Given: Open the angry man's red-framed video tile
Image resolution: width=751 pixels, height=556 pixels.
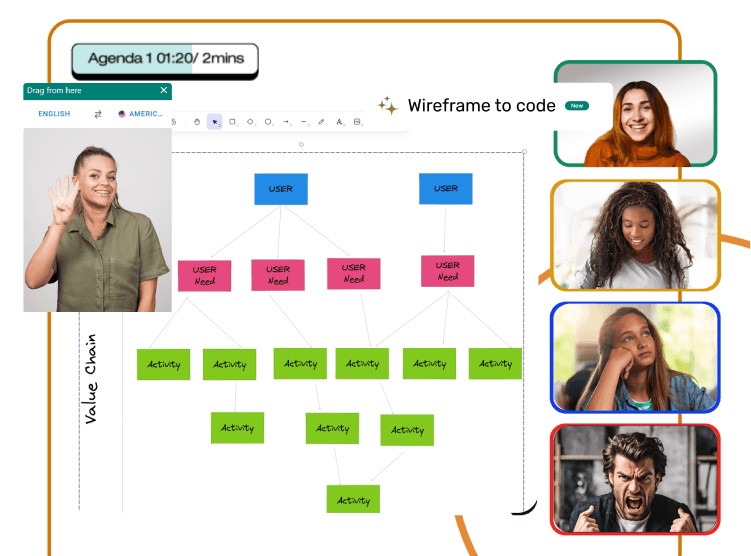Looking at the screenshot, I should (x=635, y=479).
